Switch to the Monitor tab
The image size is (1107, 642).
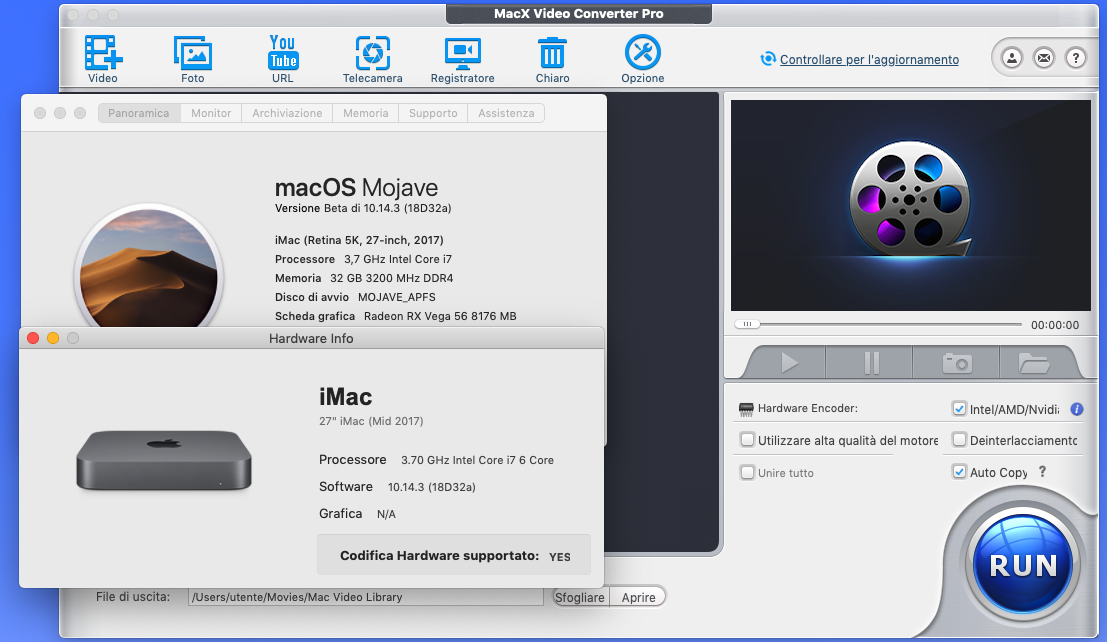pos(211,113)
